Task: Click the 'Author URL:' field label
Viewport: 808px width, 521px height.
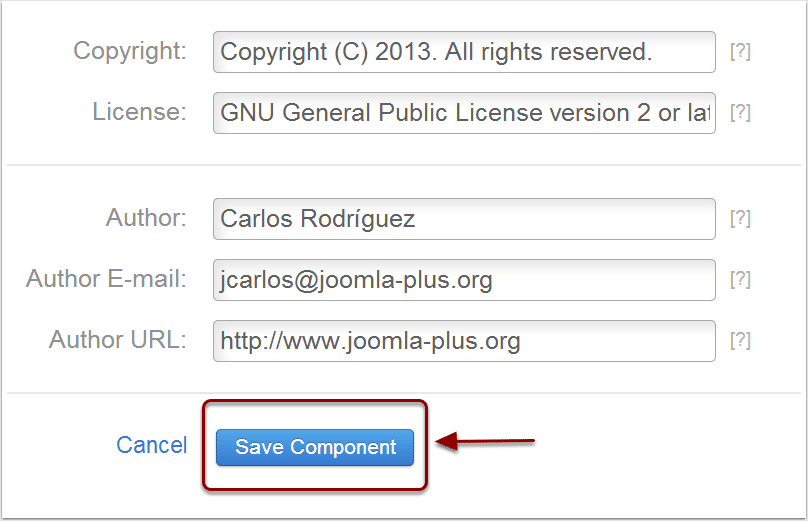Action: 118,340
